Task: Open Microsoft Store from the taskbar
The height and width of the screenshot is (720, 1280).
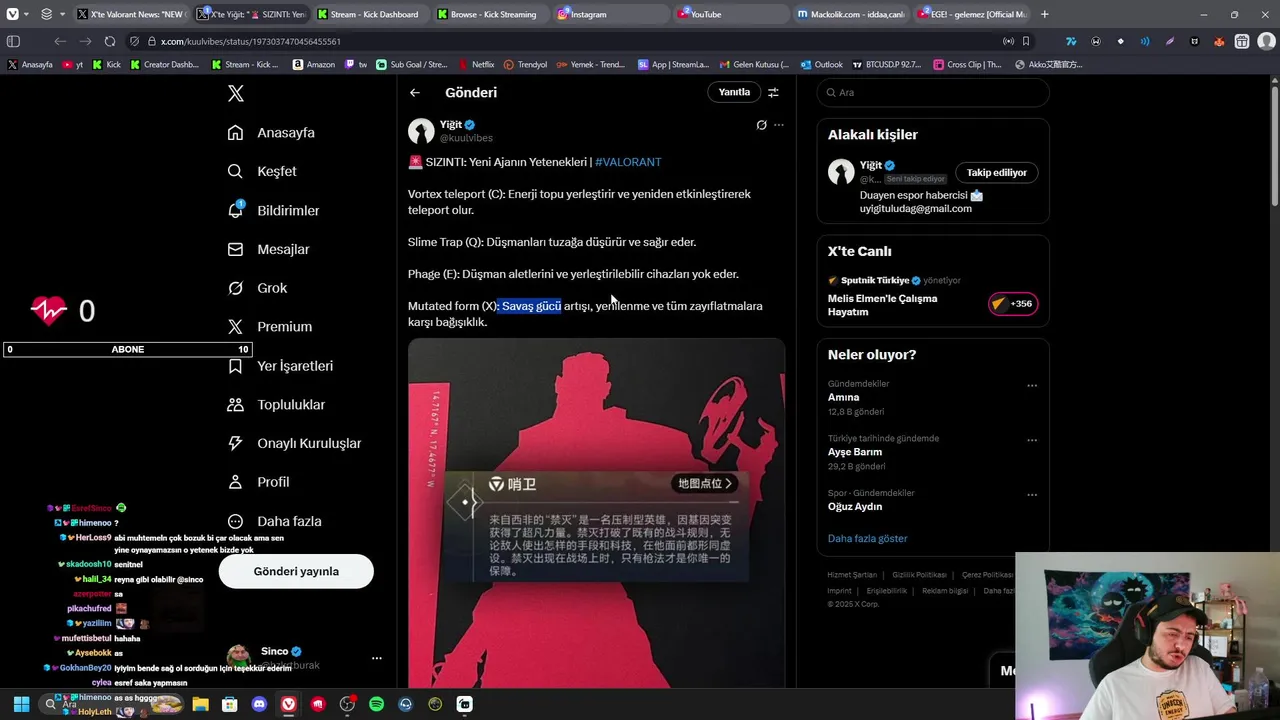Action: tap(229, 704)
